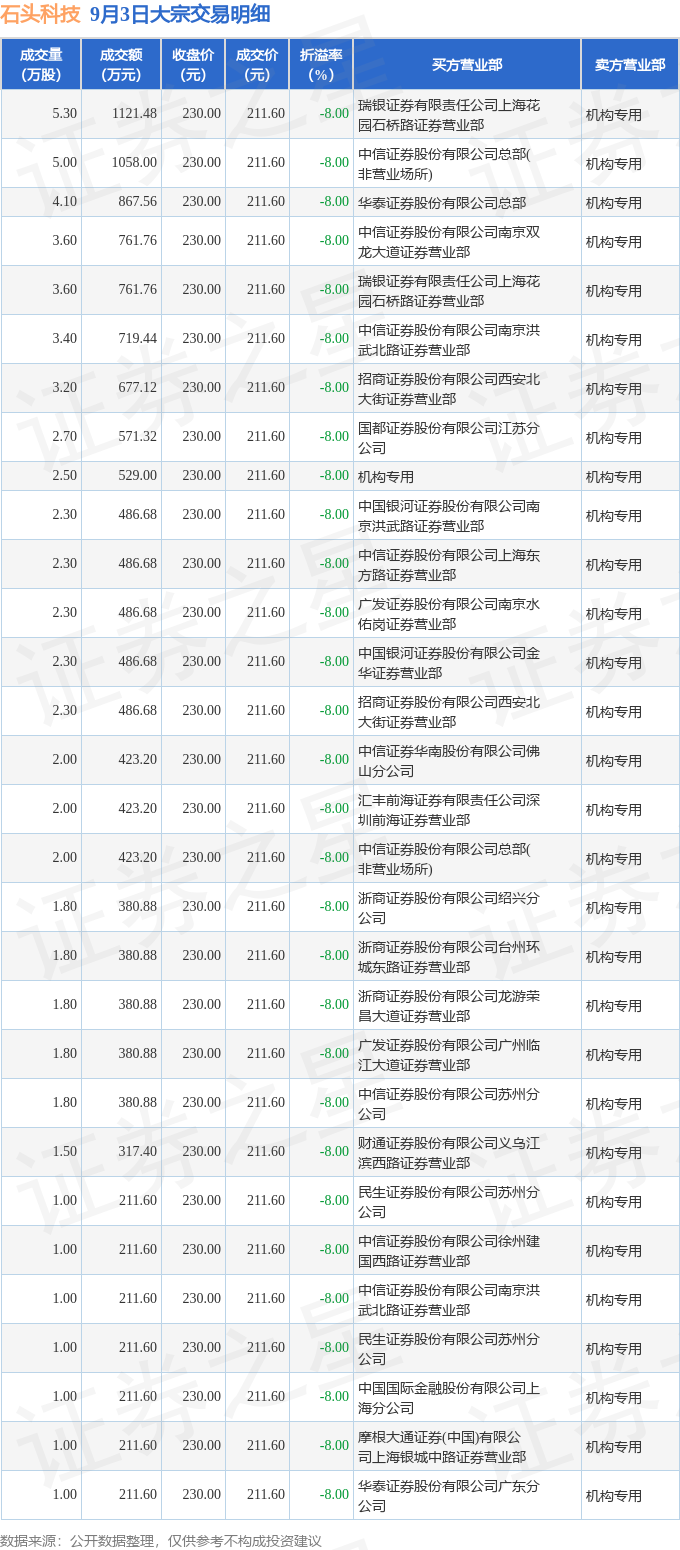Click the 折溢率(%) column header

tap(321, 65)
